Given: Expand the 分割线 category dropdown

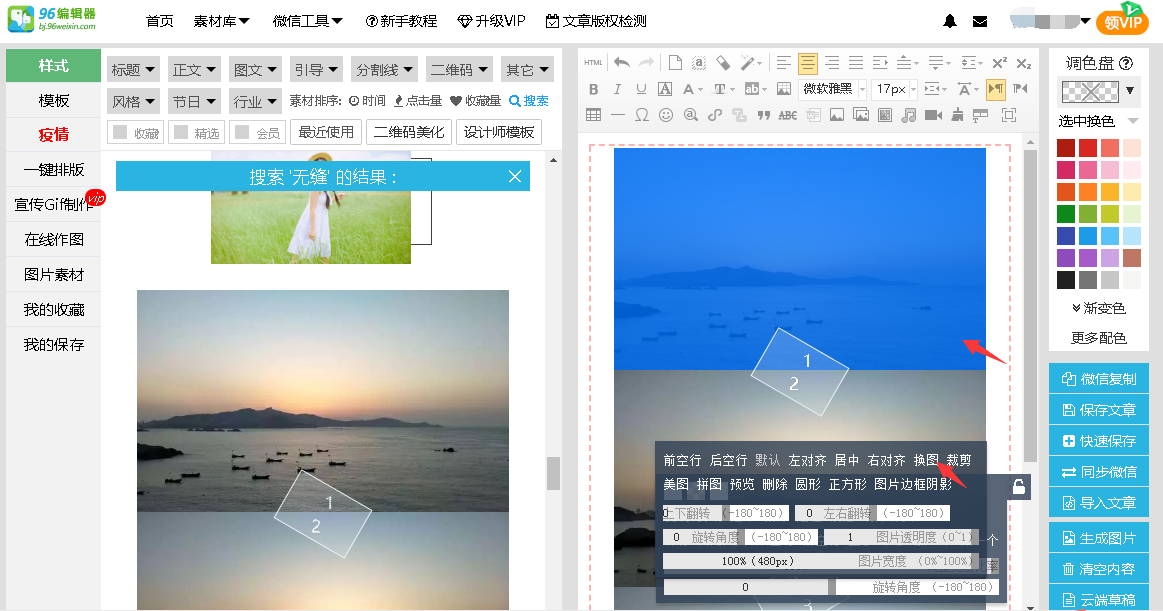Looking at the screenshot, I should pyautogui.click(x=384, y=70).
